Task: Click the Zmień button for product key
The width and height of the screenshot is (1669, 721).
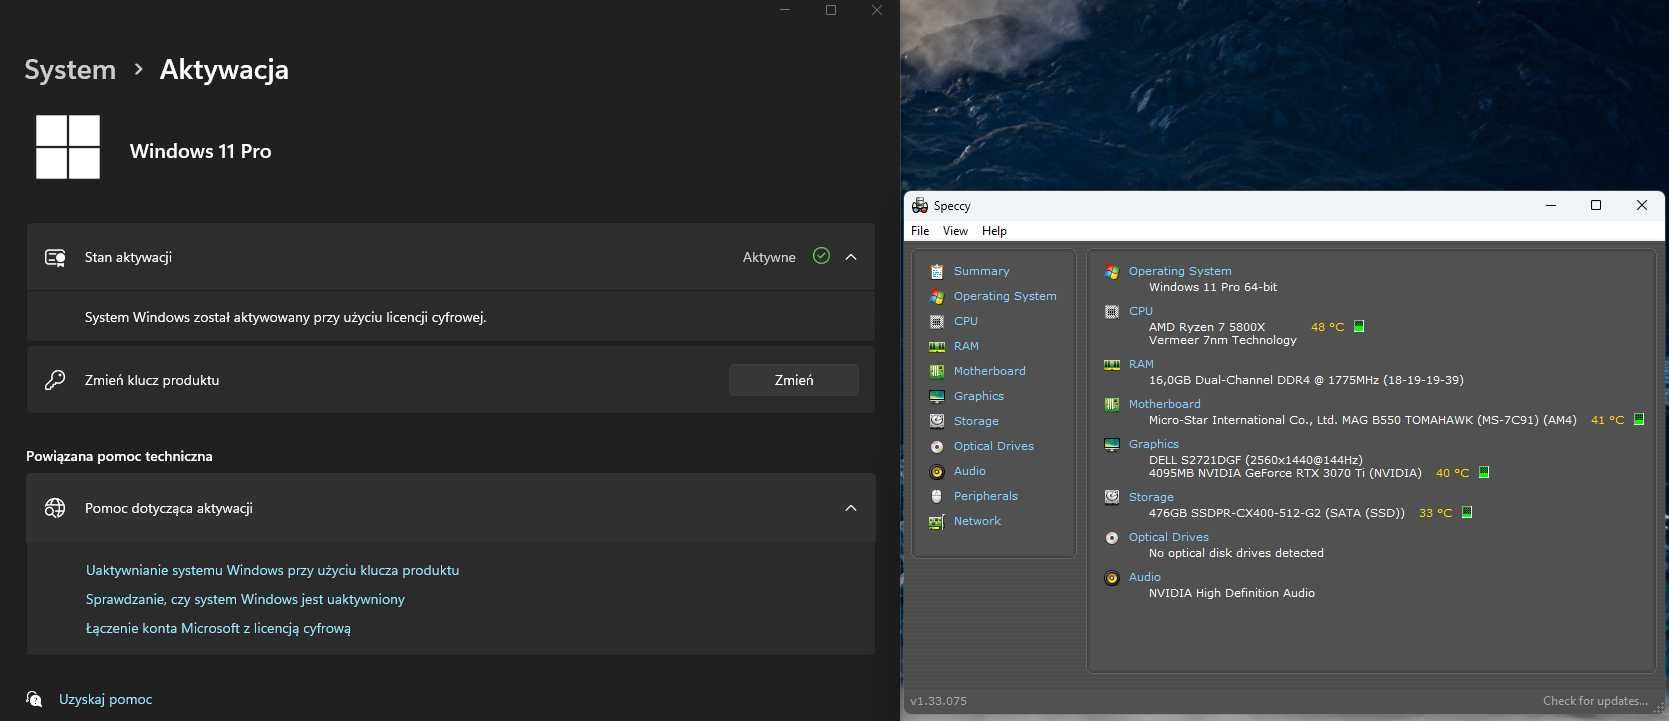Action: [794, 380]
